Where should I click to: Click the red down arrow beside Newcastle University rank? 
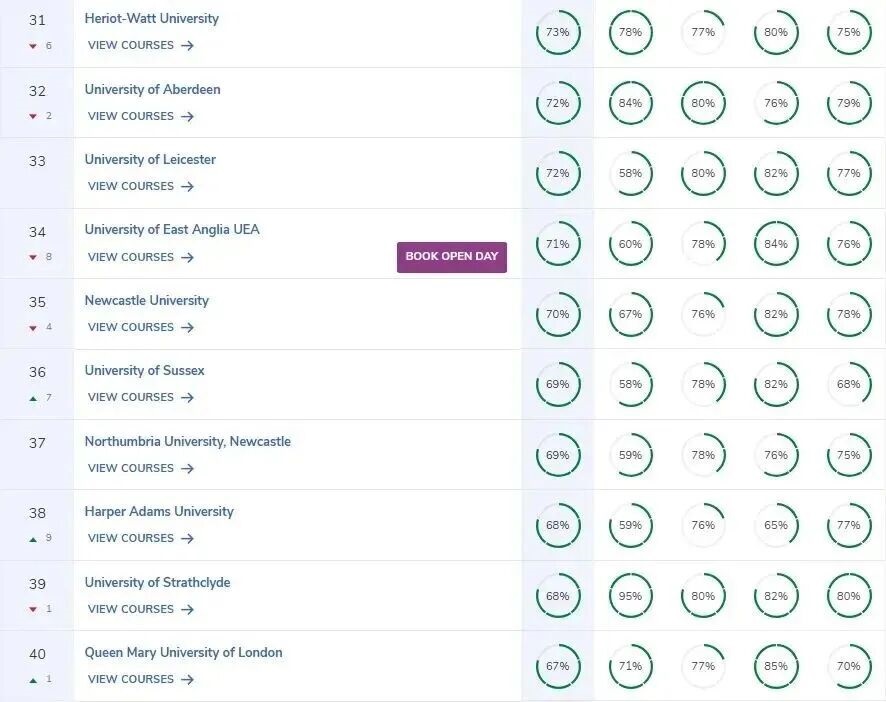pos(33,328)
